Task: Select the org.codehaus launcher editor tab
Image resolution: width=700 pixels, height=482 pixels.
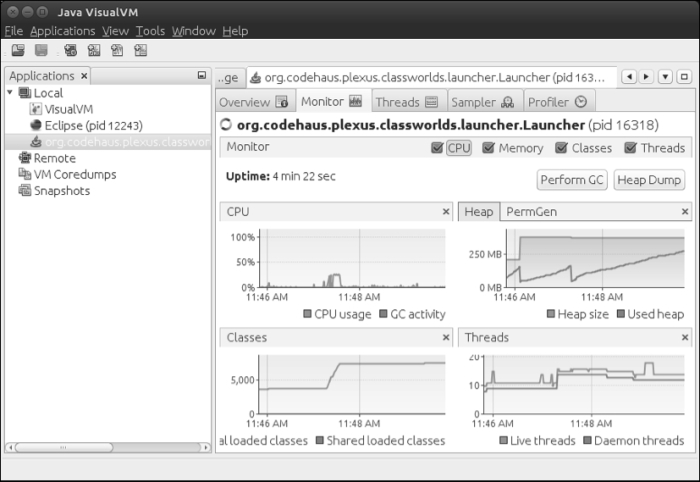Action: pos(432,78)
